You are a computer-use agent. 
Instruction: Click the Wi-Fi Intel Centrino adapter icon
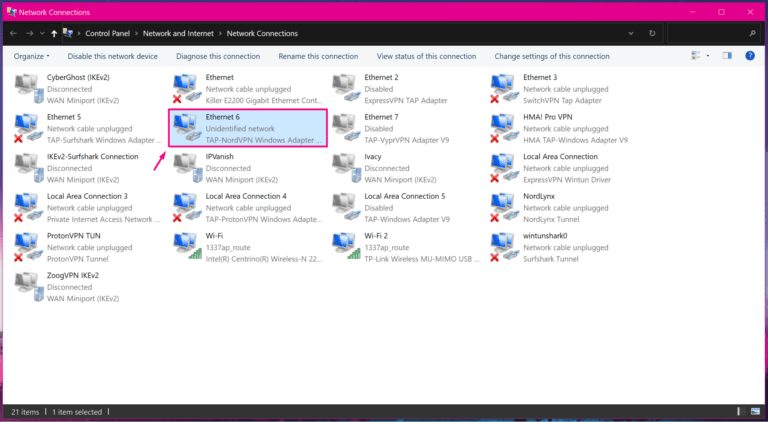pyautogui.click(x=188, y=247)
